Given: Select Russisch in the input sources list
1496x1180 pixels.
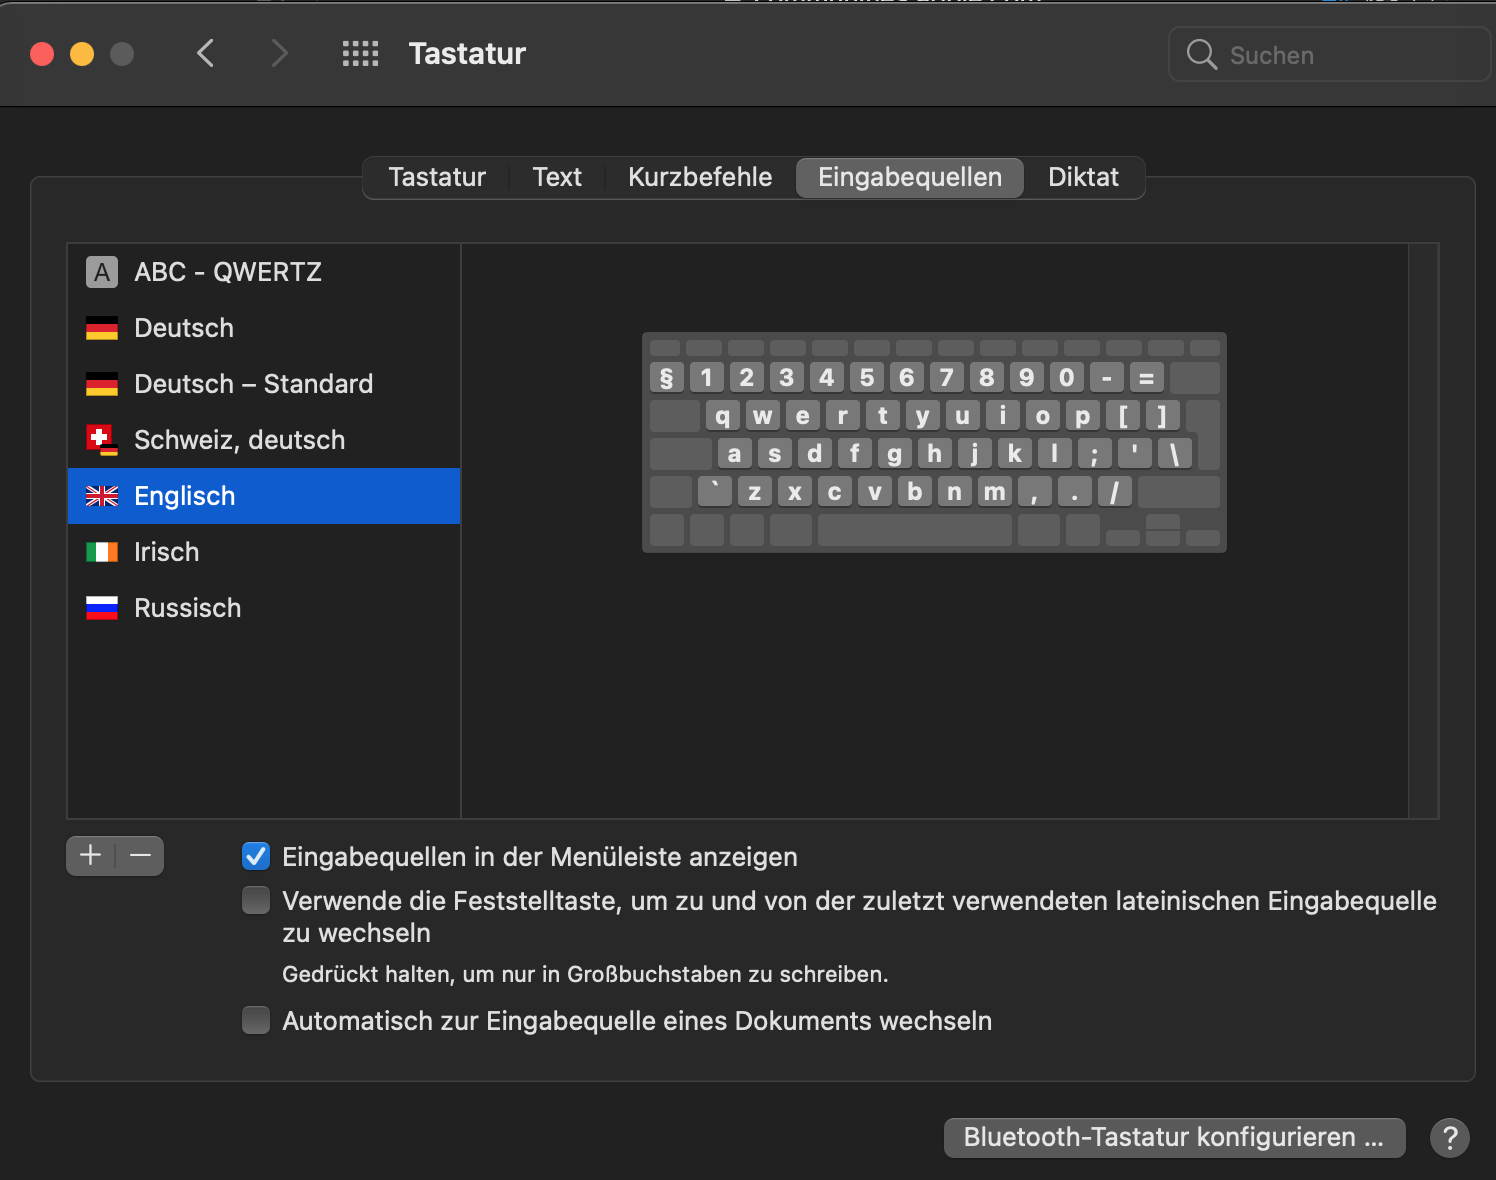Looking at the screenshot, I should pos(187,608).
